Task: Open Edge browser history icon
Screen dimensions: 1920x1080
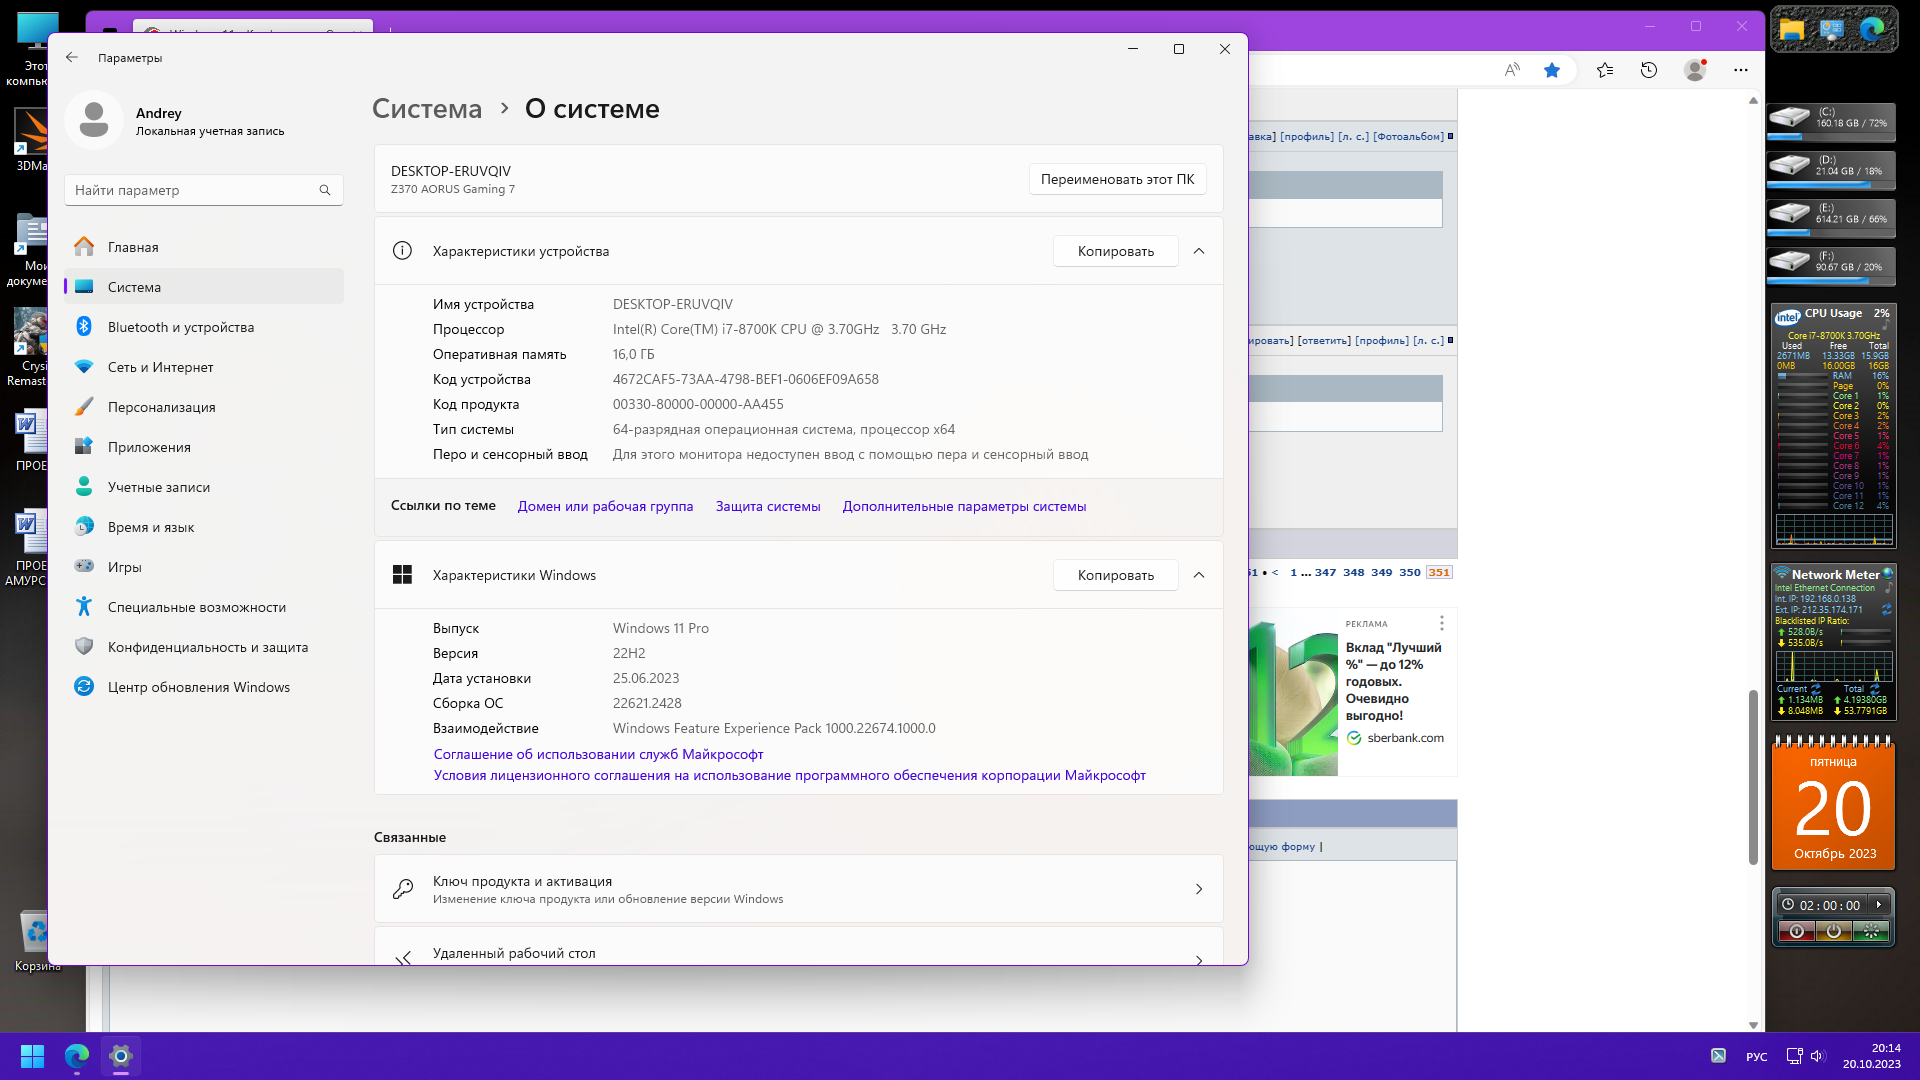Action: pyautogui.click(x=1649, y=70)
